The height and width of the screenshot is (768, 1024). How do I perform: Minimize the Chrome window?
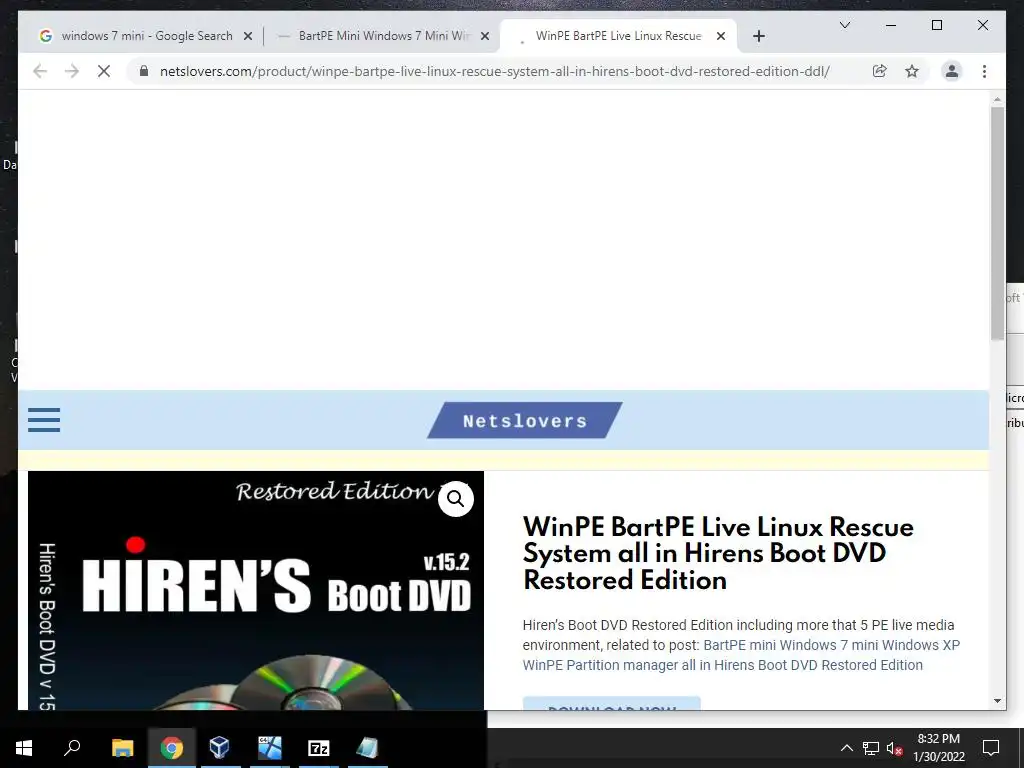(891, 25)
